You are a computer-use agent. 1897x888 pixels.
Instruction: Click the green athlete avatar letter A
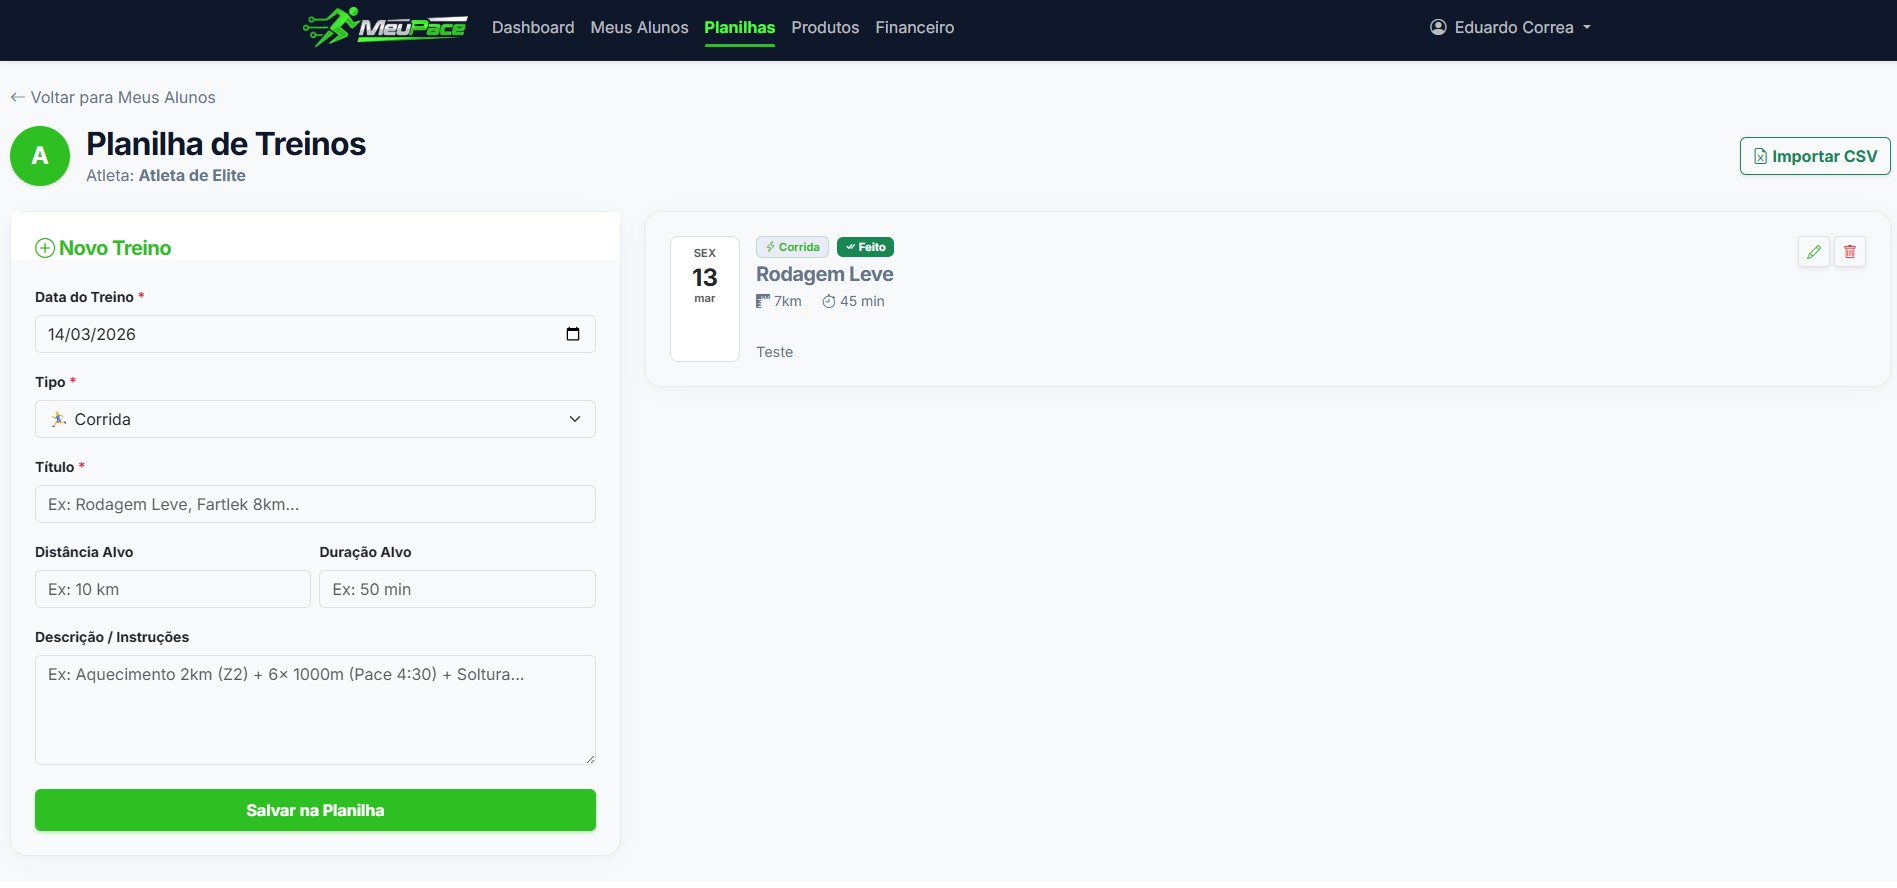tap(40, 156)
